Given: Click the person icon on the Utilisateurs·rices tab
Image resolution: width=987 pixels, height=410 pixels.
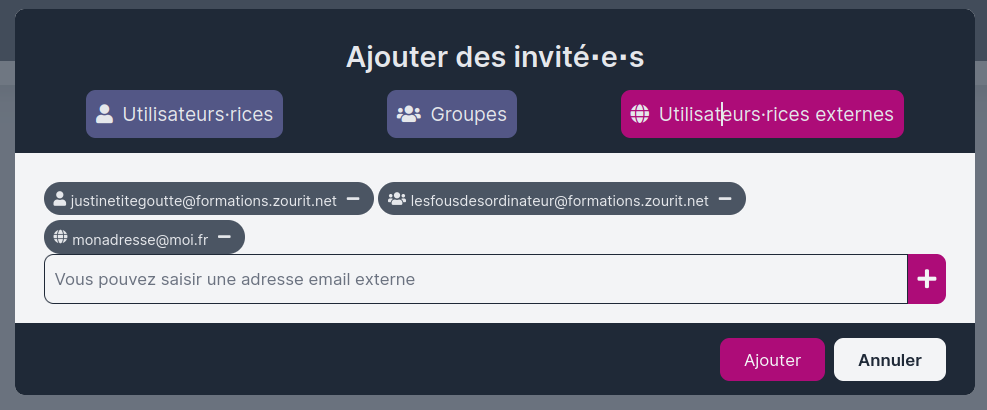Looking at the screenshot, I should (105, 114).
